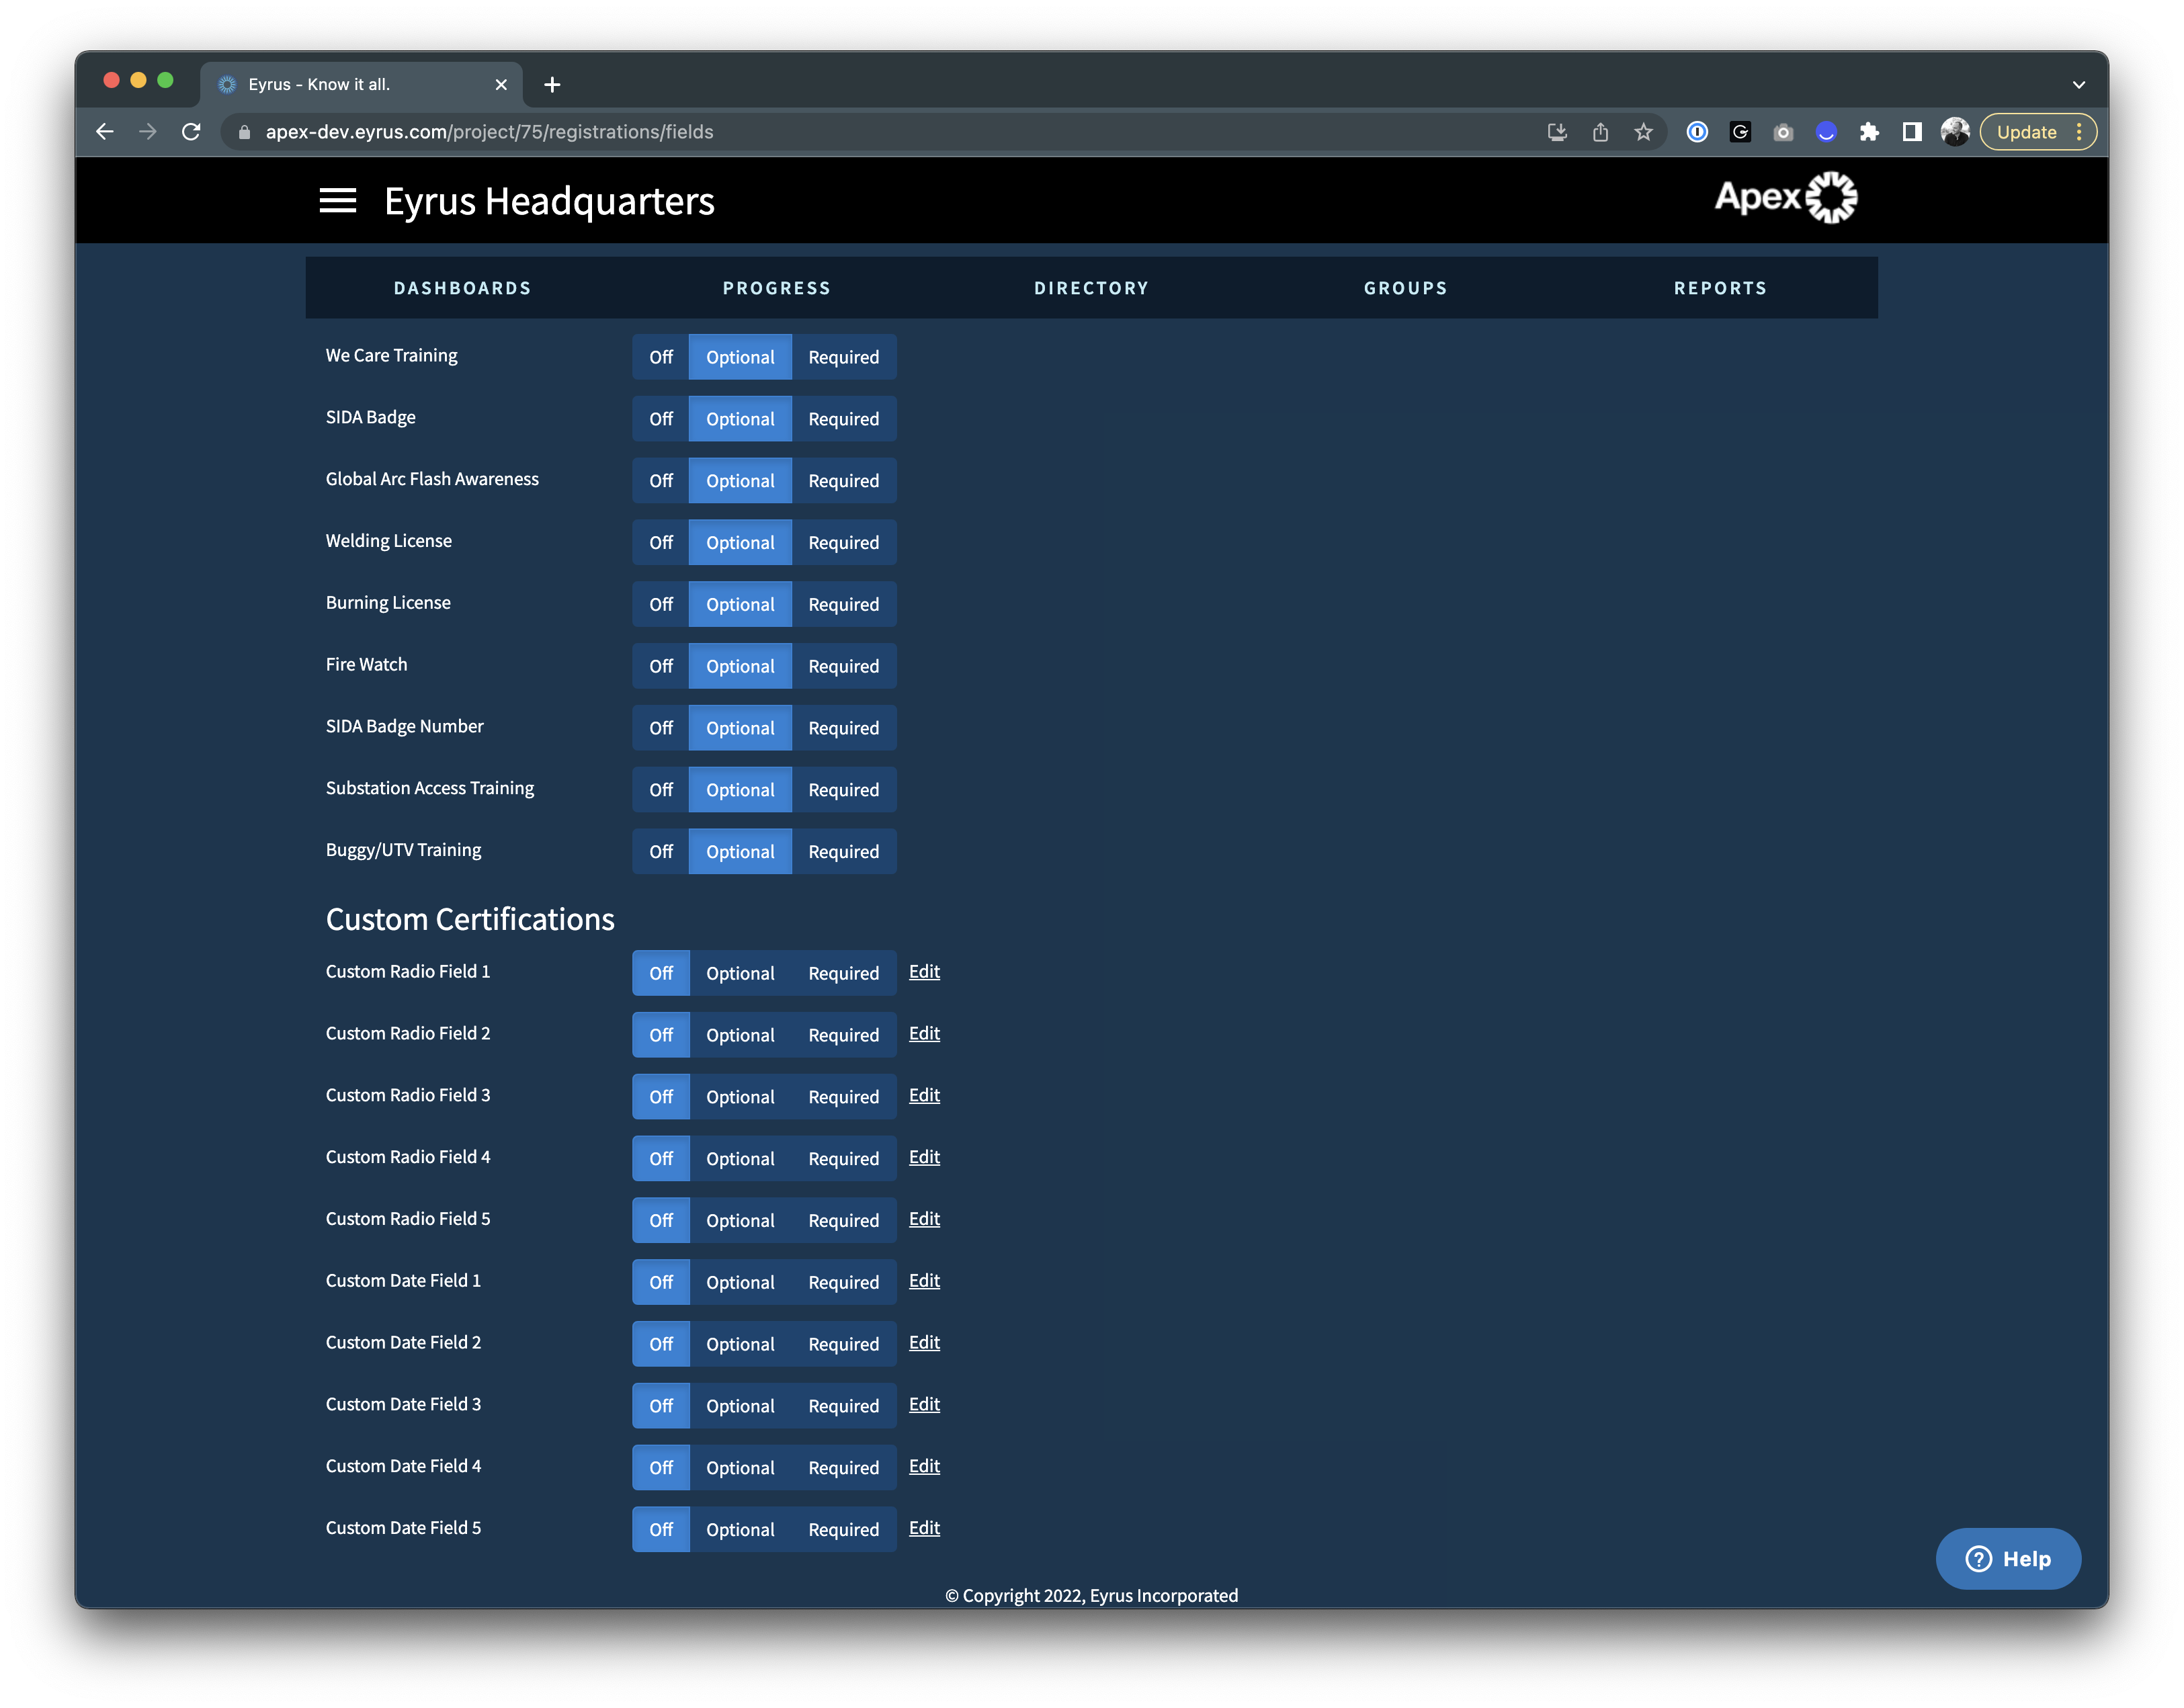This screenshot has height=1708, width=2184.
Task: Open the Chrome profile avatar
Action: [1955, 132]
